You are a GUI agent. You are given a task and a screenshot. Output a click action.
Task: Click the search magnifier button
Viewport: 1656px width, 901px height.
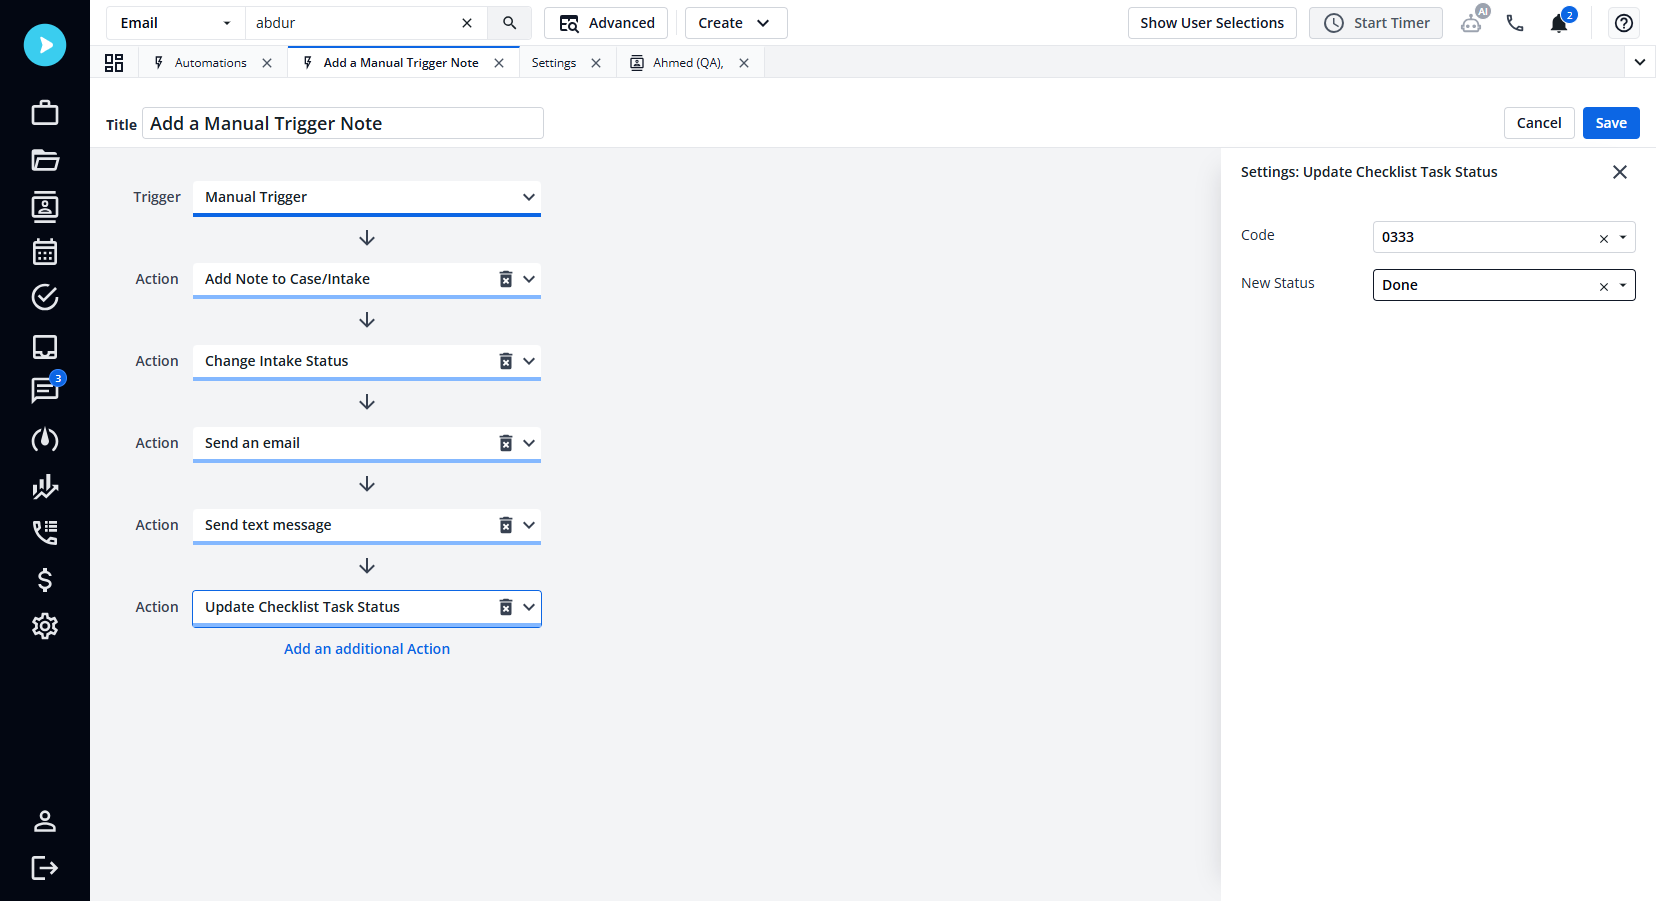tap(509, 23)
